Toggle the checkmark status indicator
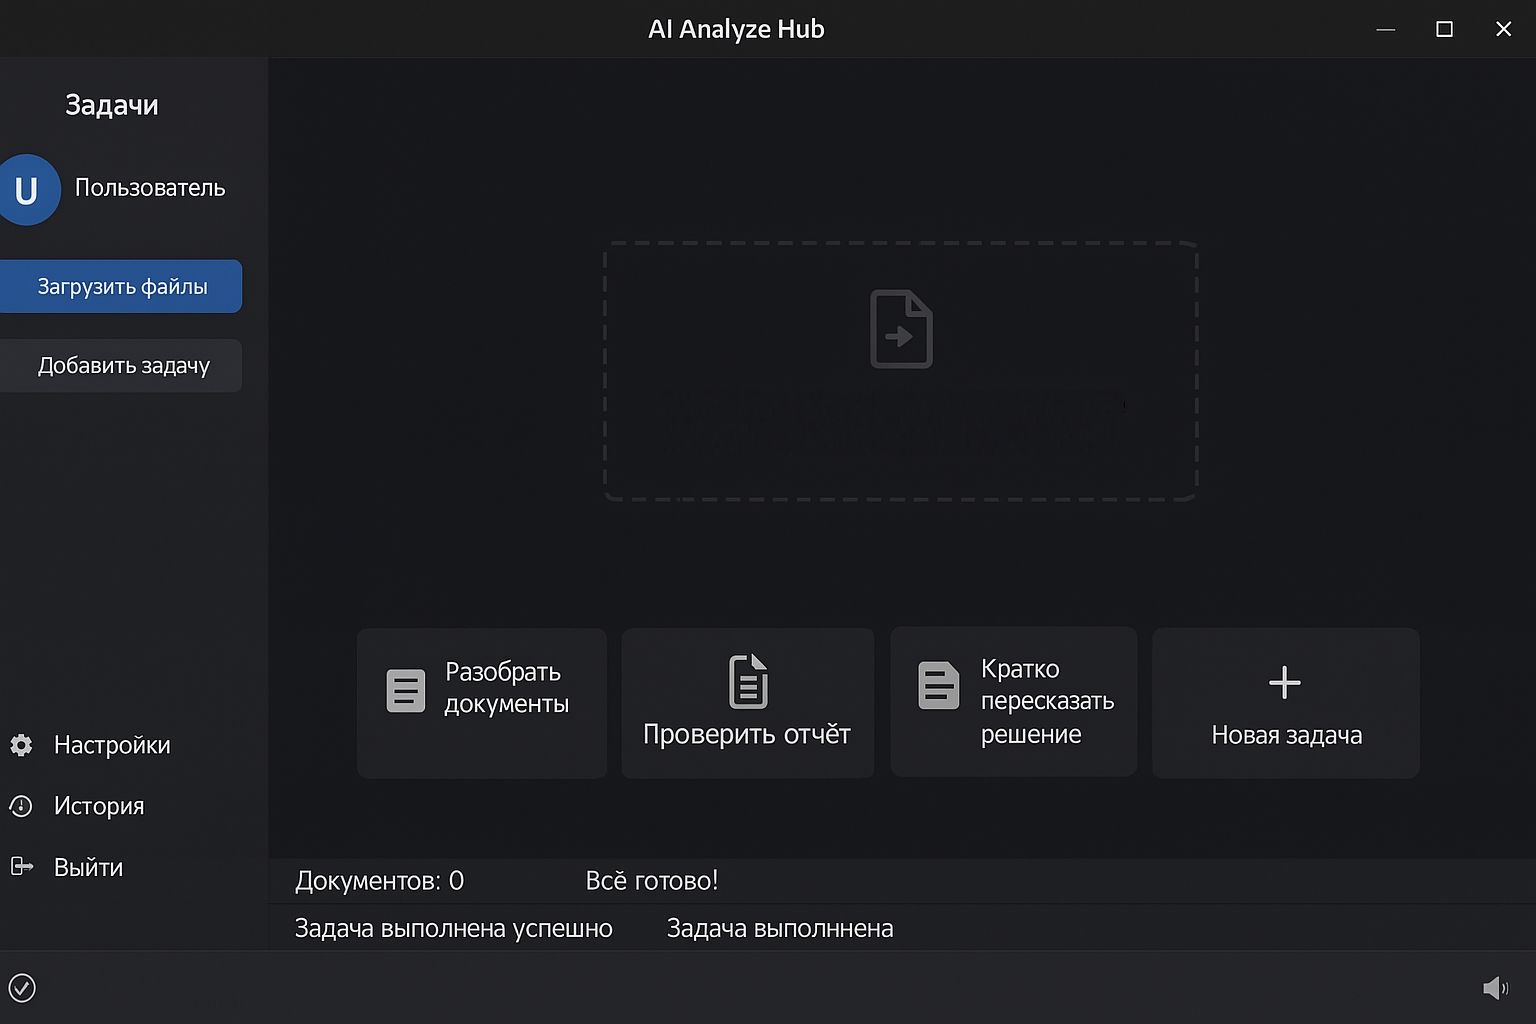Viewport: 1536px width, 1024px height. click(21, 988)
